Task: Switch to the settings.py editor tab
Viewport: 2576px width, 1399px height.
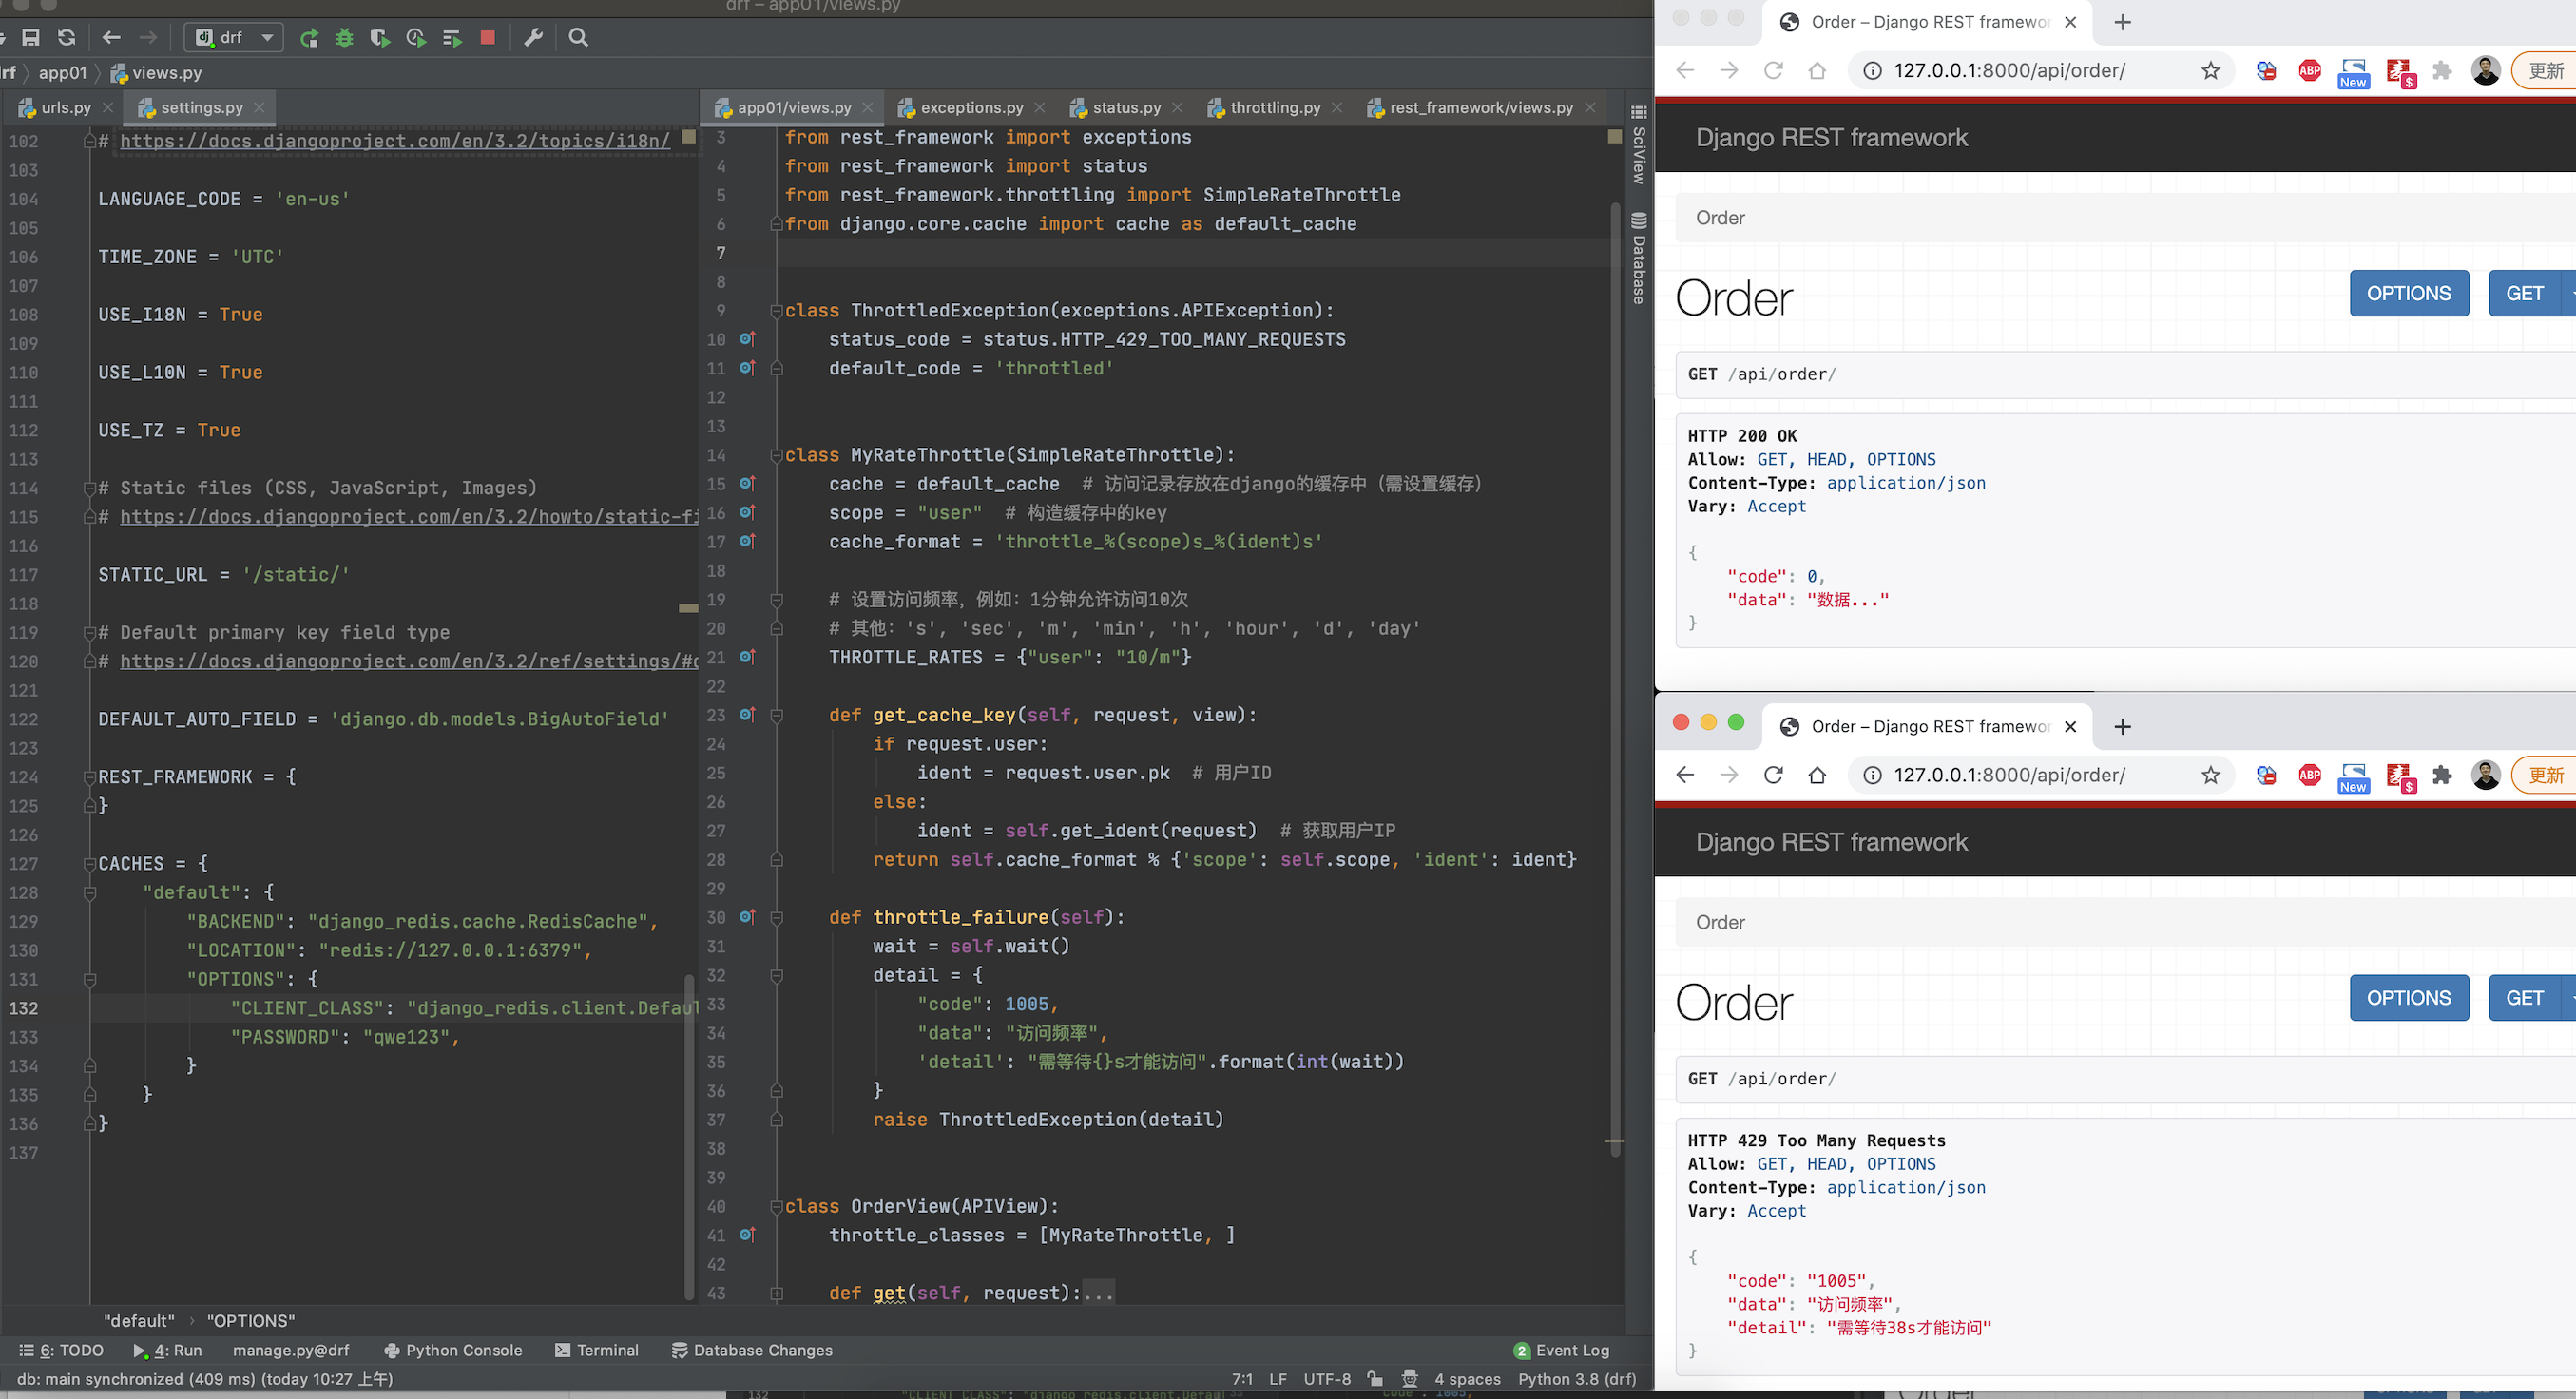Action: point(201,107)
